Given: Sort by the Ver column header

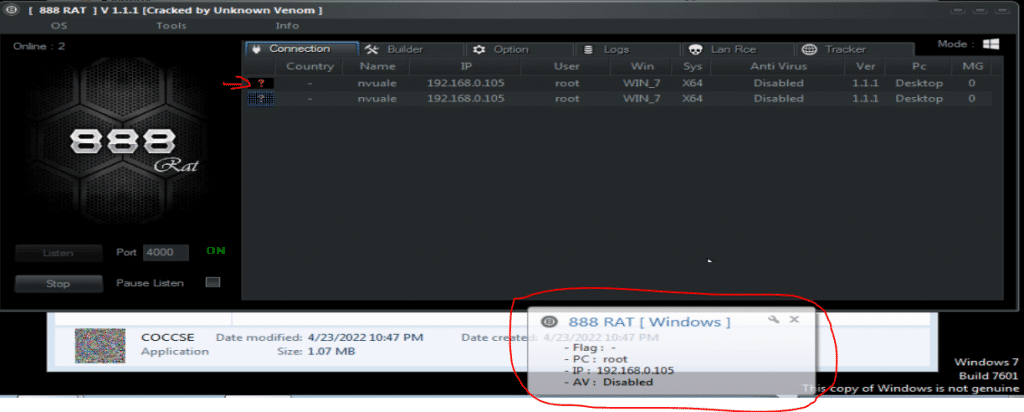Looking at the screenshot, I should [865, 66].
